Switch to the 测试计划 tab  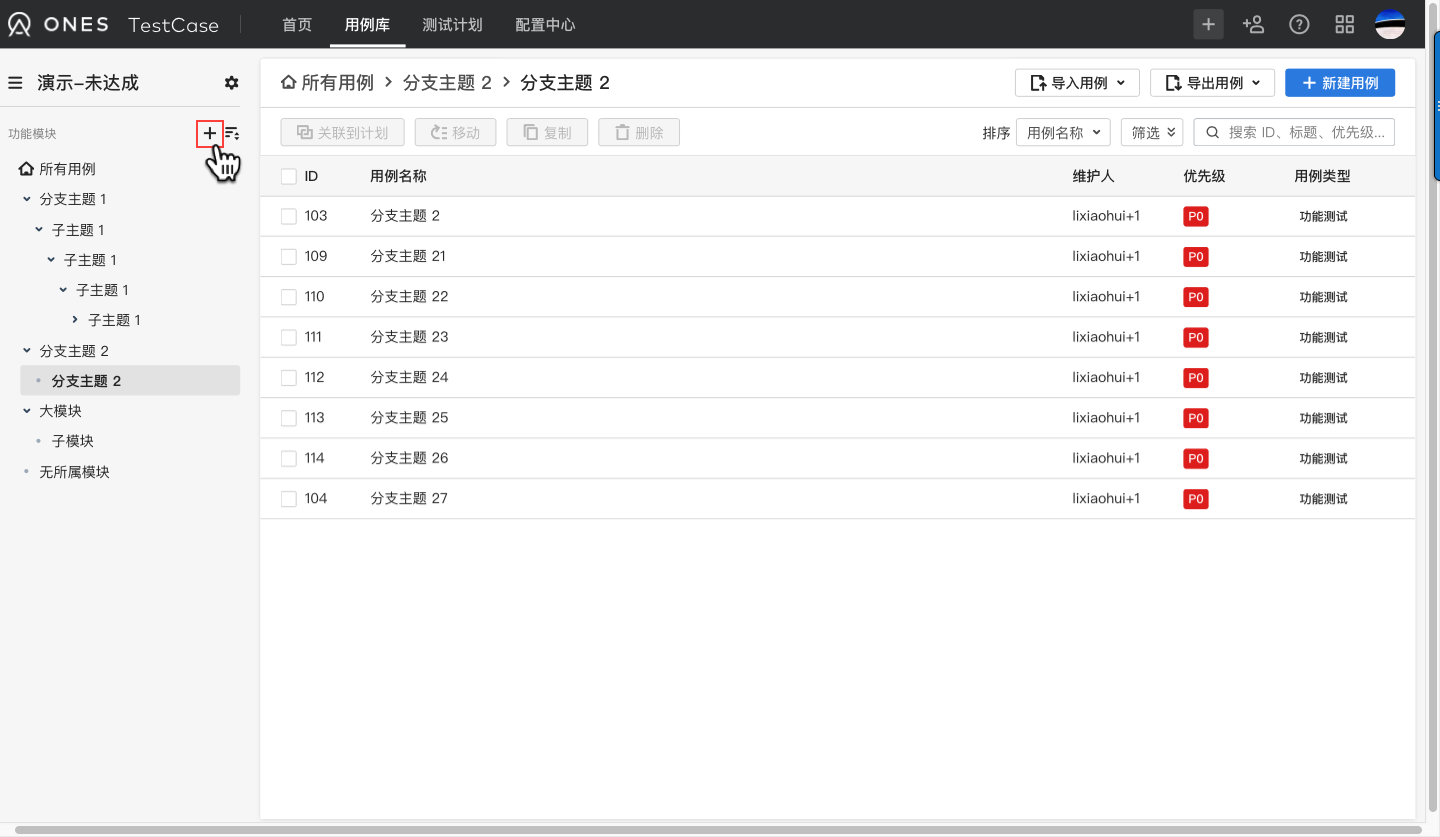click(452, 25)
